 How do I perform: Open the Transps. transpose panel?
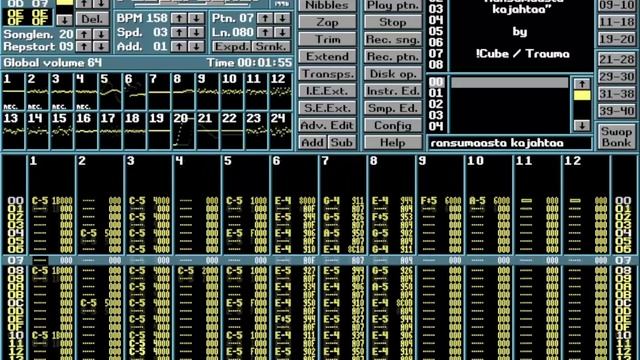[327, 73]
